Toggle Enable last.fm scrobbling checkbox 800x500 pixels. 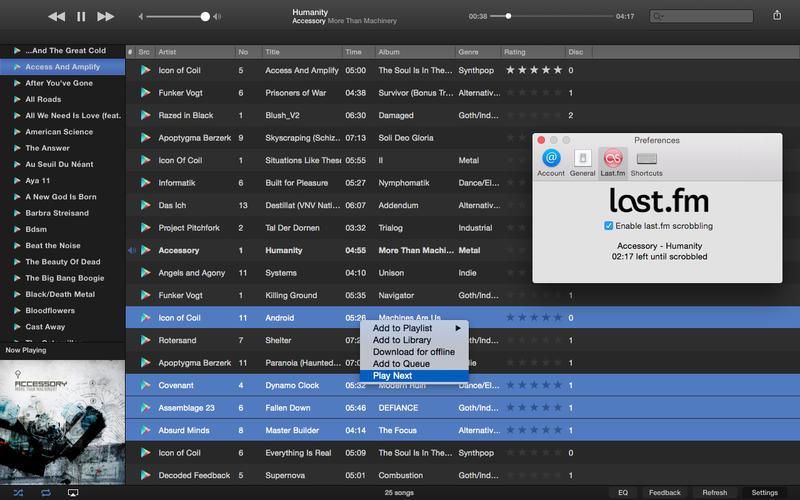609,226
